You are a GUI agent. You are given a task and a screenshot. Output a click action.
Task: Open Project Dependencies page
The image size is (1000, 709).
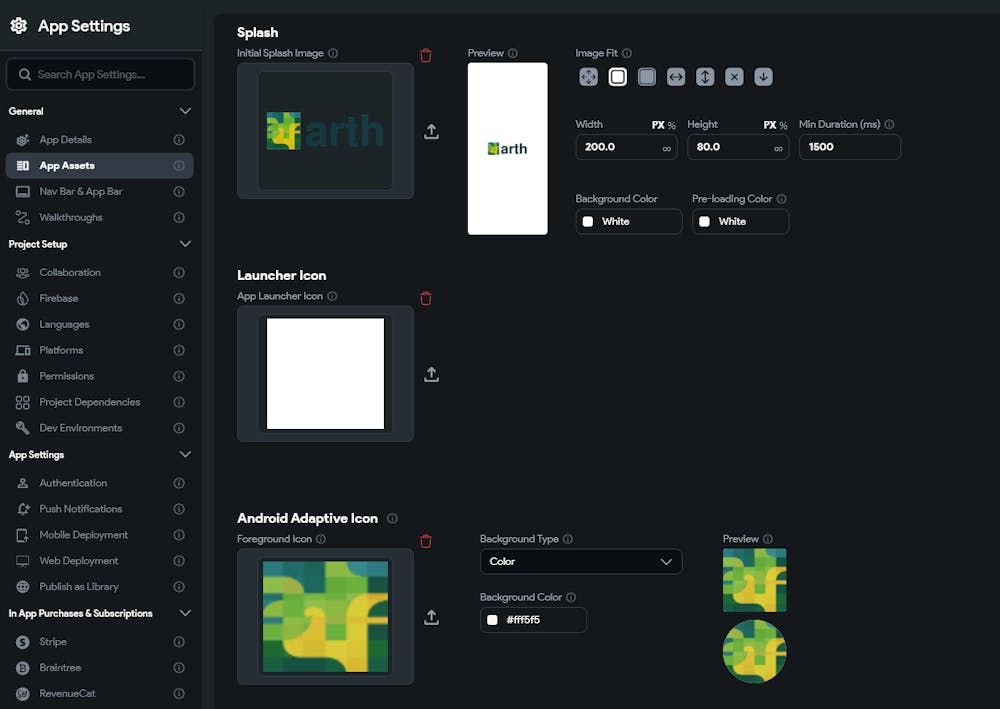[x=99, y=402]
